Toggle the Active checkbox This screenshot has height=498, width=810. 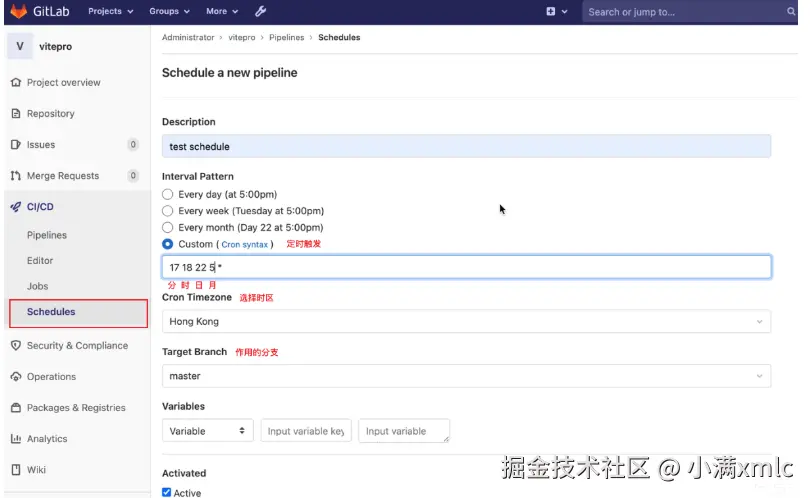pos(166,492)
